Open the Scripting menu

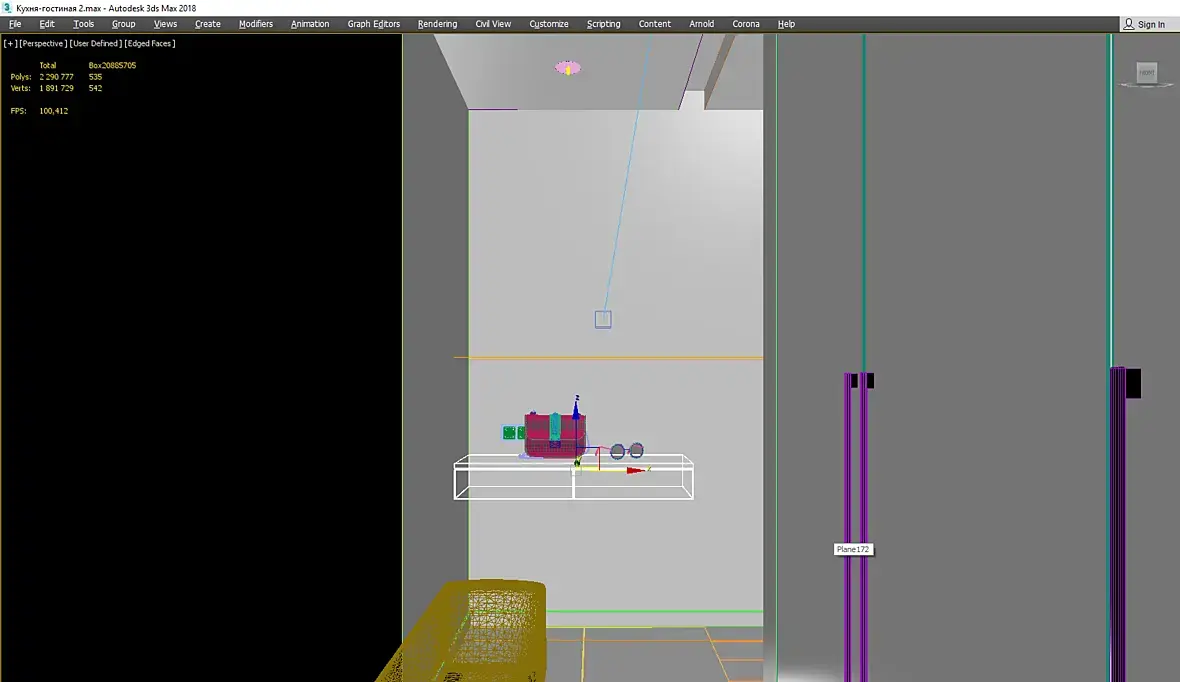click(x=604, y=24)
